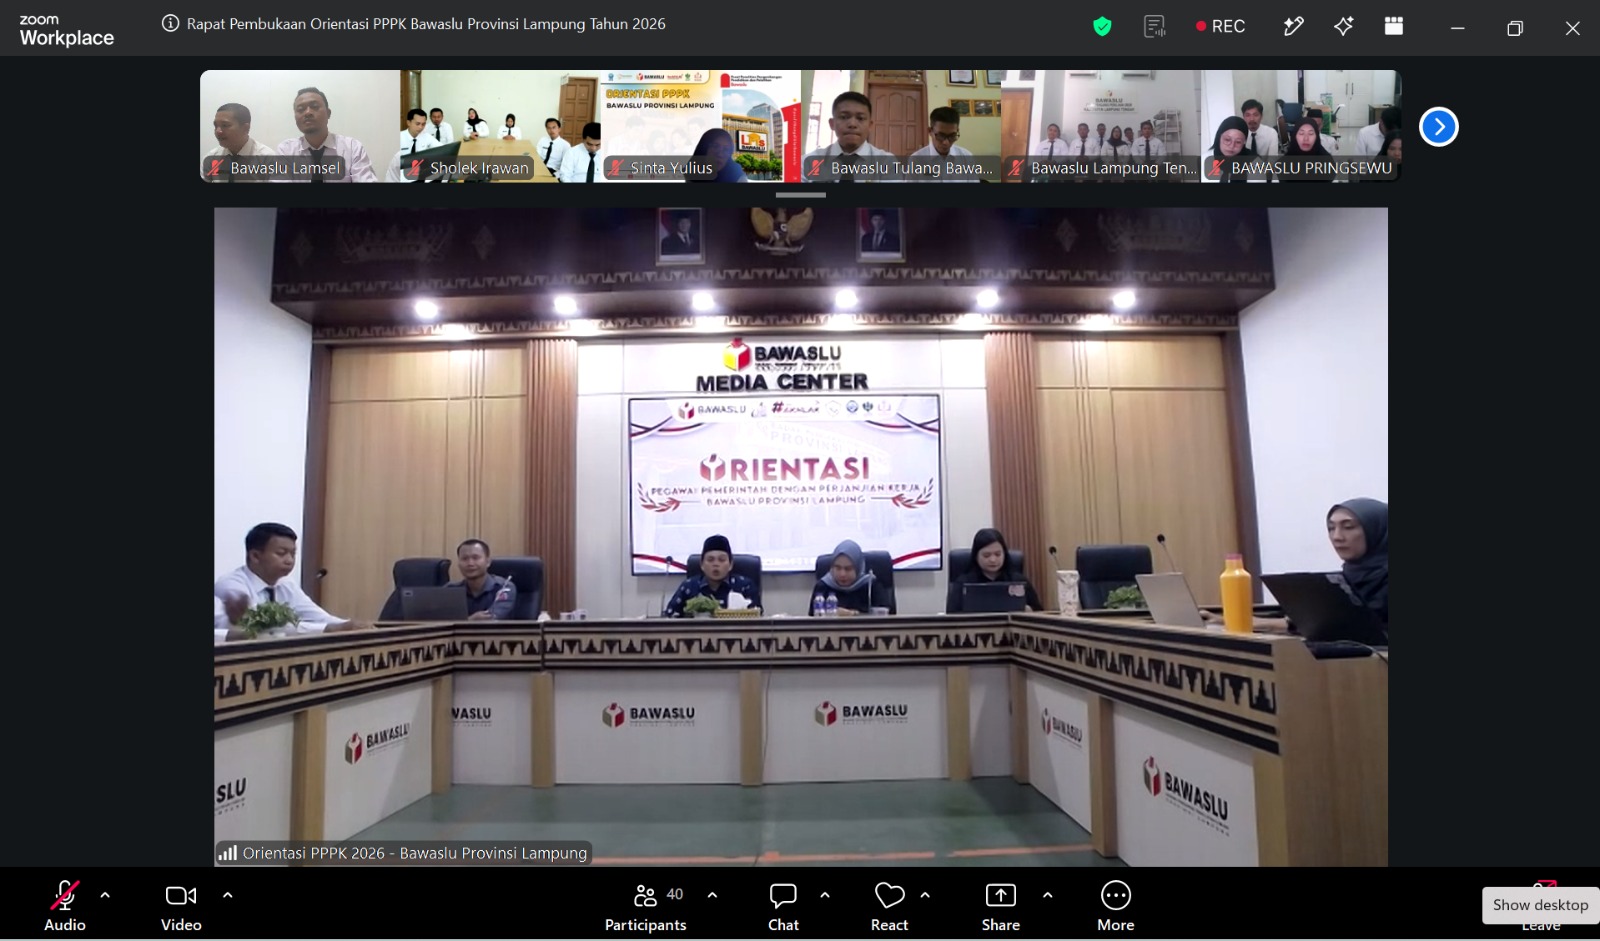1600x941 pixels.
Task: Expand the audio options arrow next to Audio
Action: point(105,895)
